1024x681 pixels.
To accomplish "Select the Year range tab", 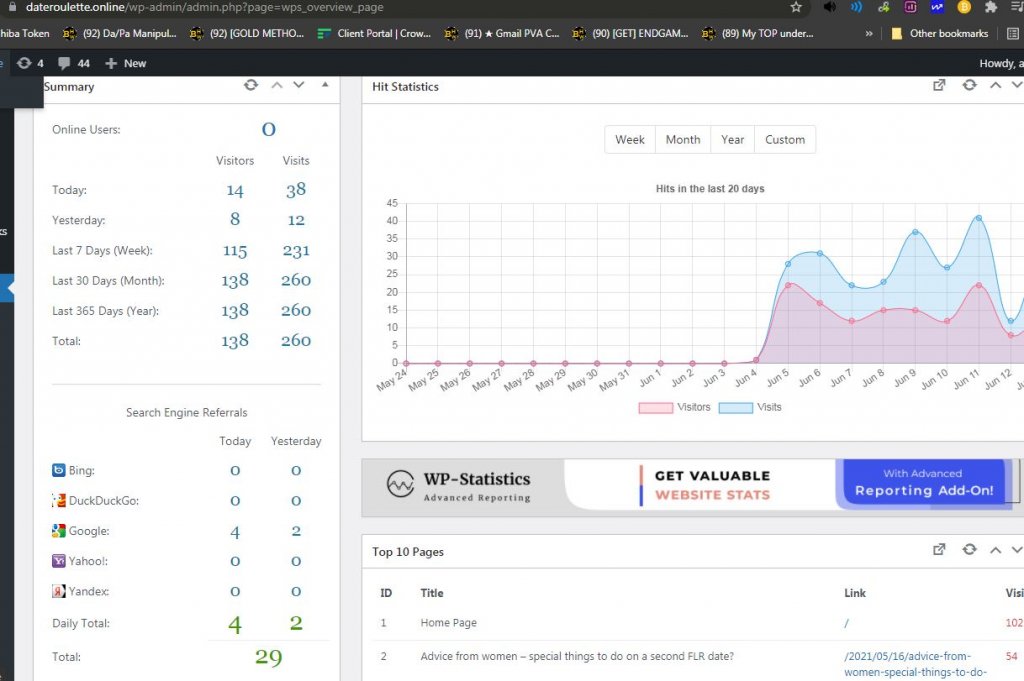I will [x=733, y=140].
